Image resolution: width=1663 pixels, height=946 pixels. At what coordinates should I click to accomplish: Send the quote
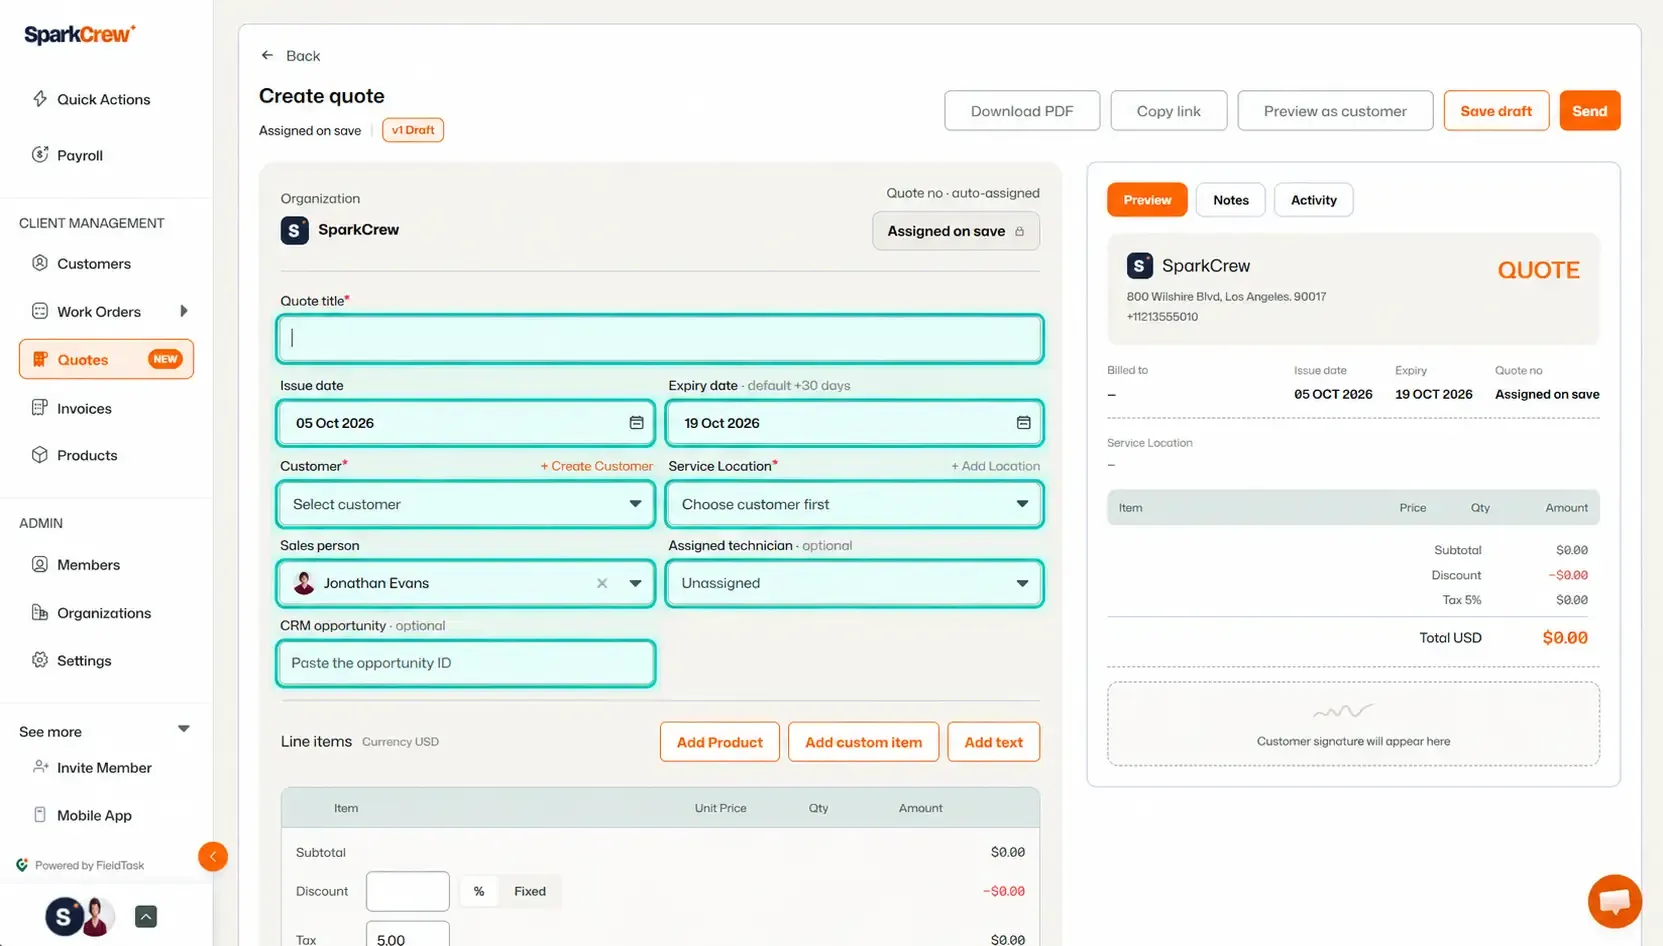(1589, 111)
